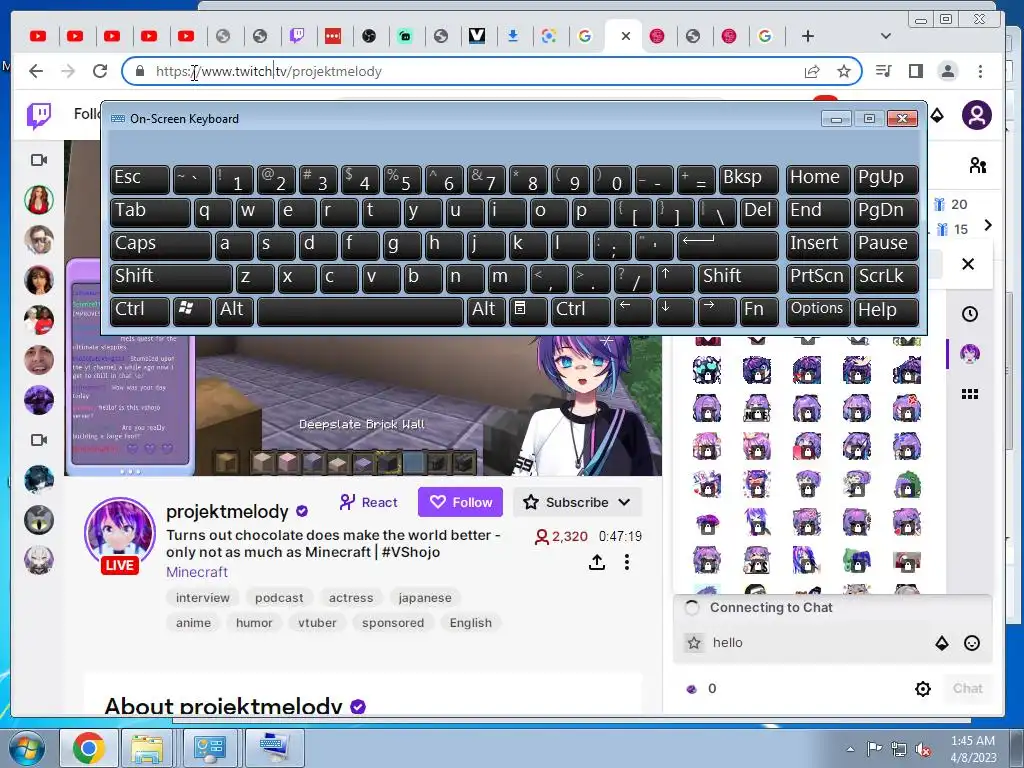Click the React button
Screen dimensions: 1024x768
(368, 502)
